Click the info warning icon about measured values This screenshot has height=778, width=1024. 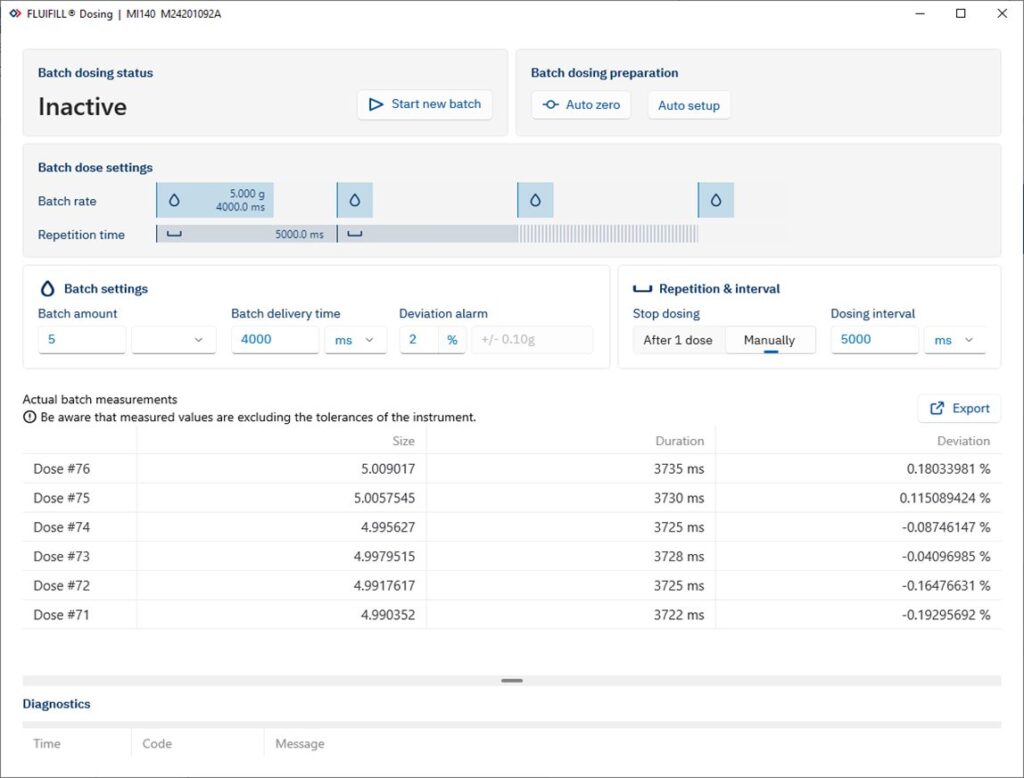pyautogui.click(x=30, y=417)
